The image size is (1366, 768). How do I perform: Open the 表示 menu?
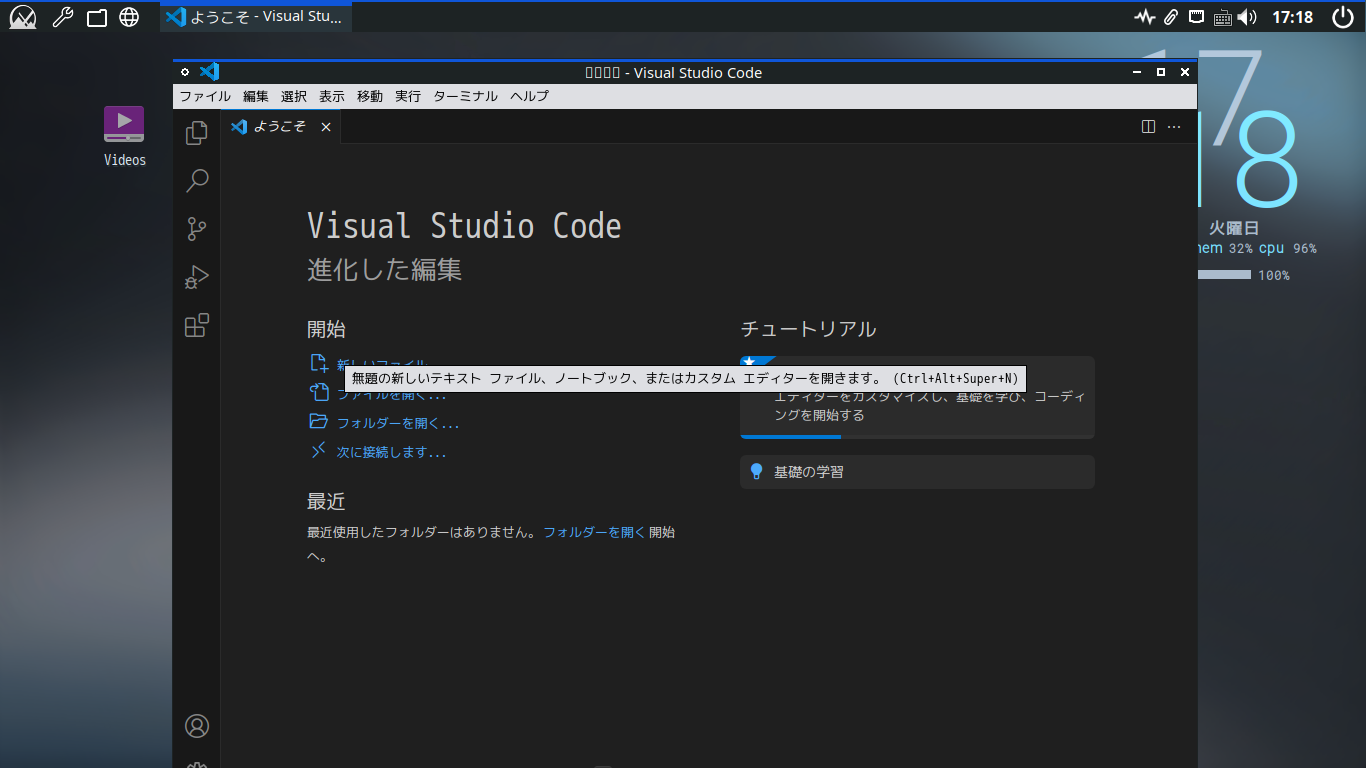(332, 96)
